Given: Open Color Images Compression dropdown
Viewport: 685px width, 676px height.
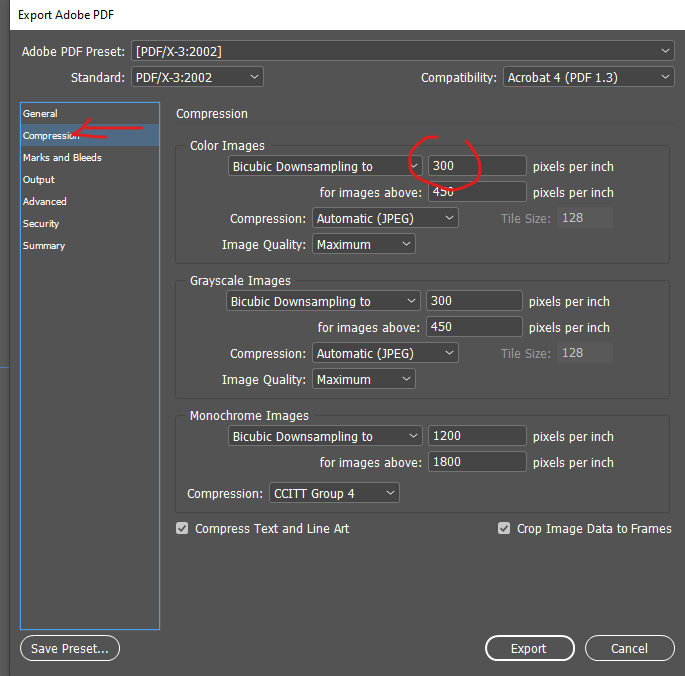Looking at the screenshot, I should pos(385,218).
